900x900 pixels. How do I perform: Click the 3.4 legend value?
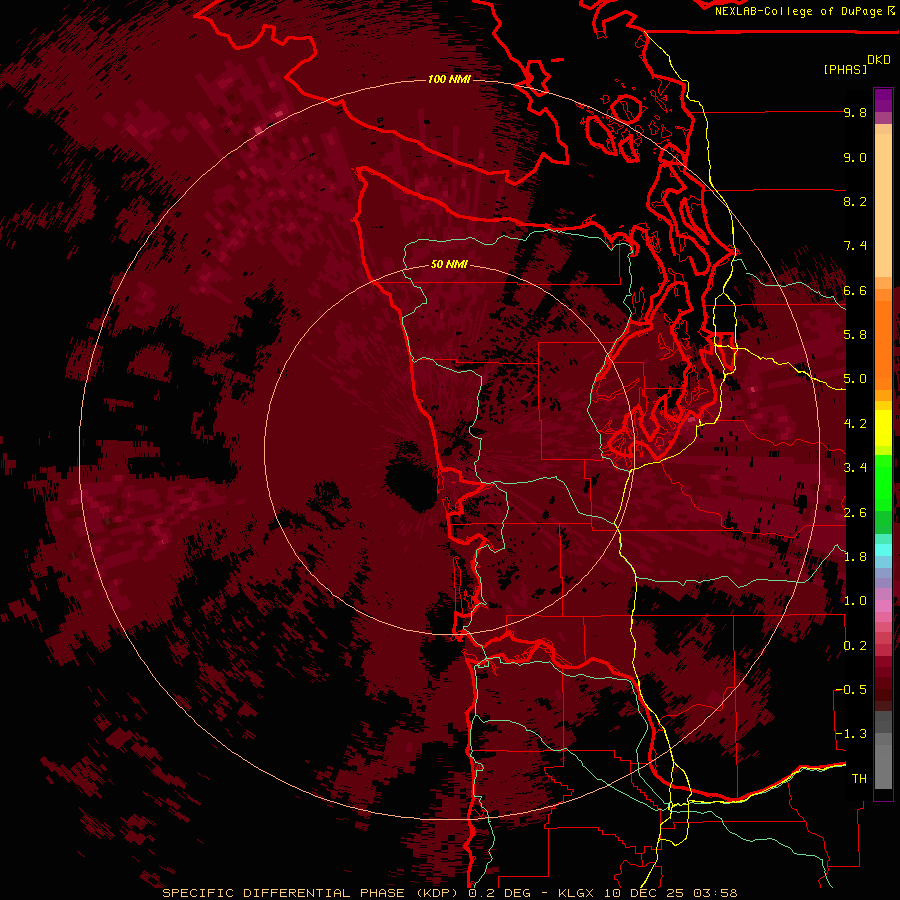pos(855,468)
